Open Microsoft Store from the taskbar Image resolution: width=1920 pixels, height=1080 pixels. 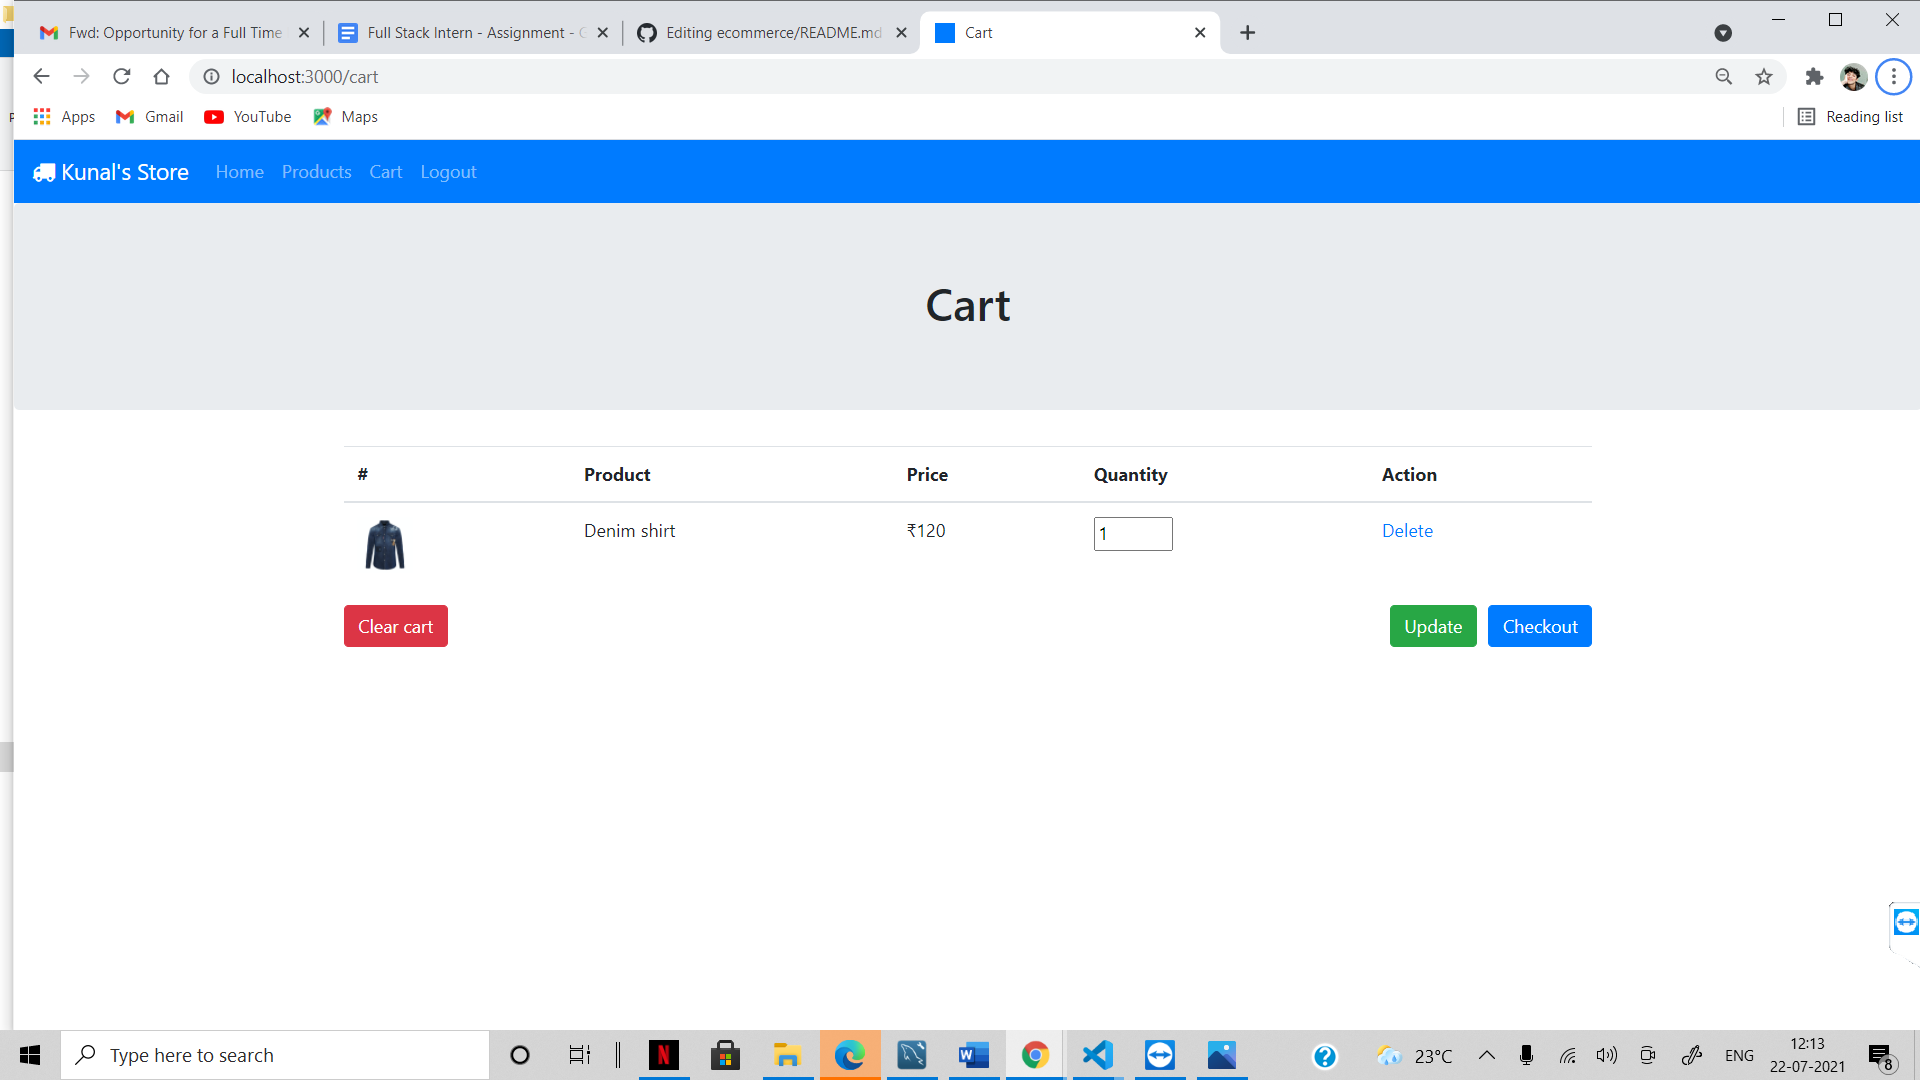[725, 1055]
